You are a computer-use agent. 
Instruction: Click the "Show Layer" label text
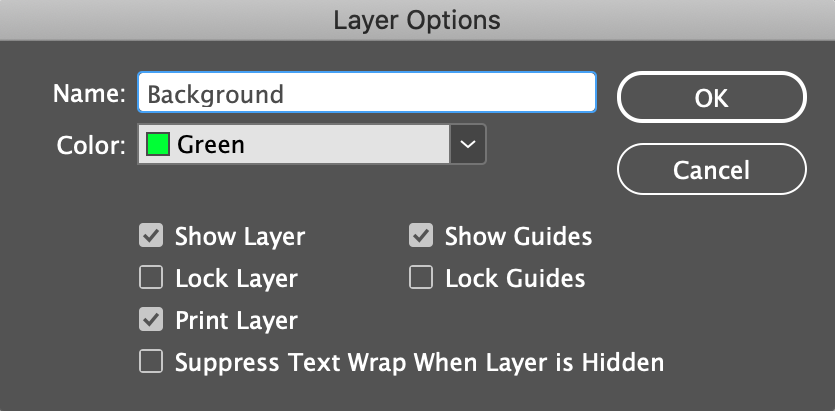click(x=240, y=237)
